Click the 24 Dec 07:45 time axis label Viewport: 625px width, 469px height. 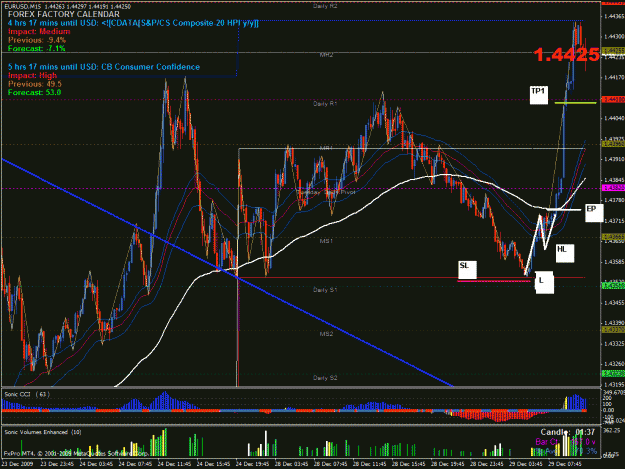(x=135, y=464)
